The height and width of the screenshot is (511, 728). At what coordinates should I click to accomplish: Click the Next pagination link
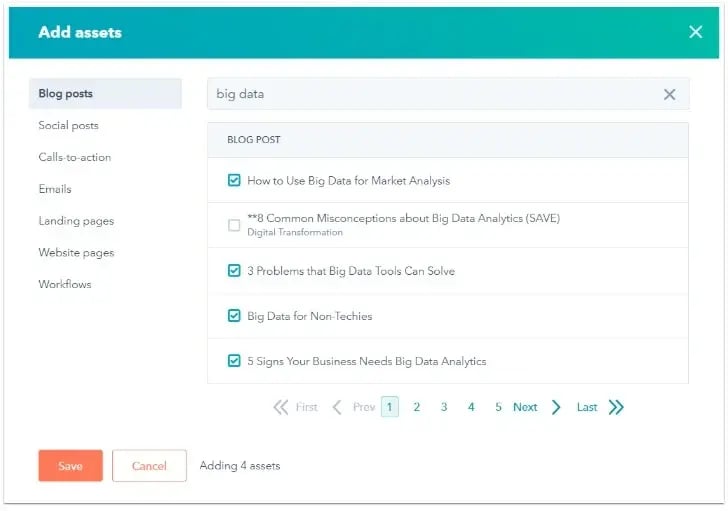point(525,407)
